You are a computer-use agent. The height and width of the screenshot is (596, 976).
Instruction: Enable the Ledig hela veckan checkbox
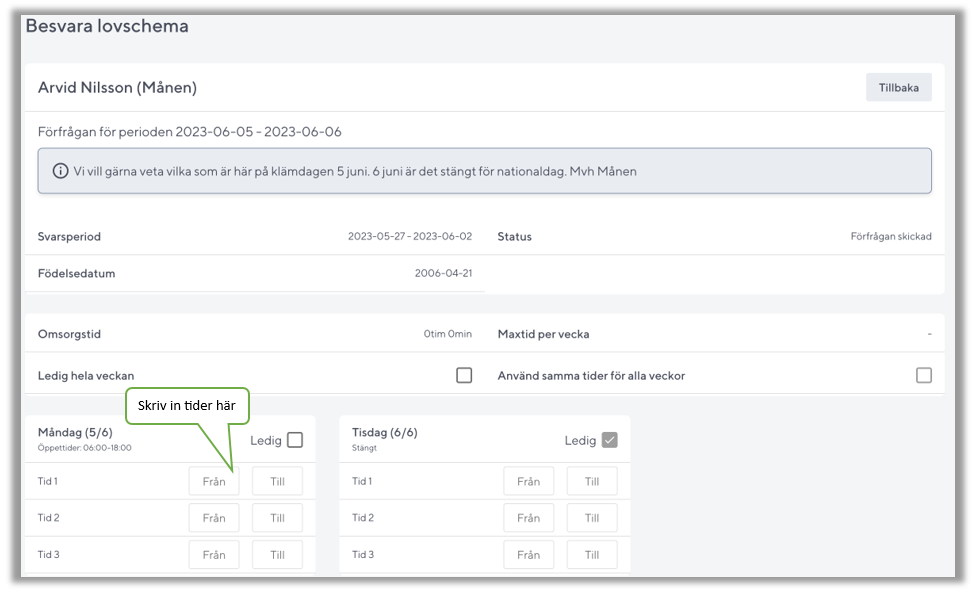click(464, 375)
